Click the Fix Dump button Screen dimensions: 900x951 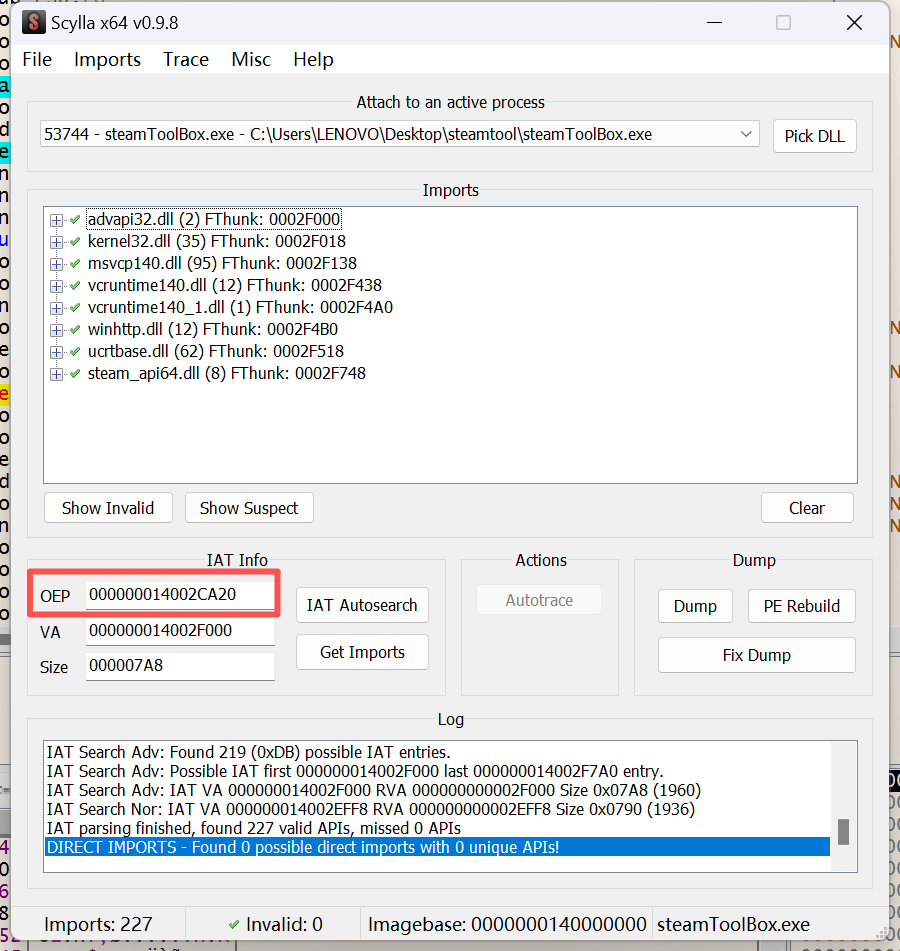click(756, 655)
